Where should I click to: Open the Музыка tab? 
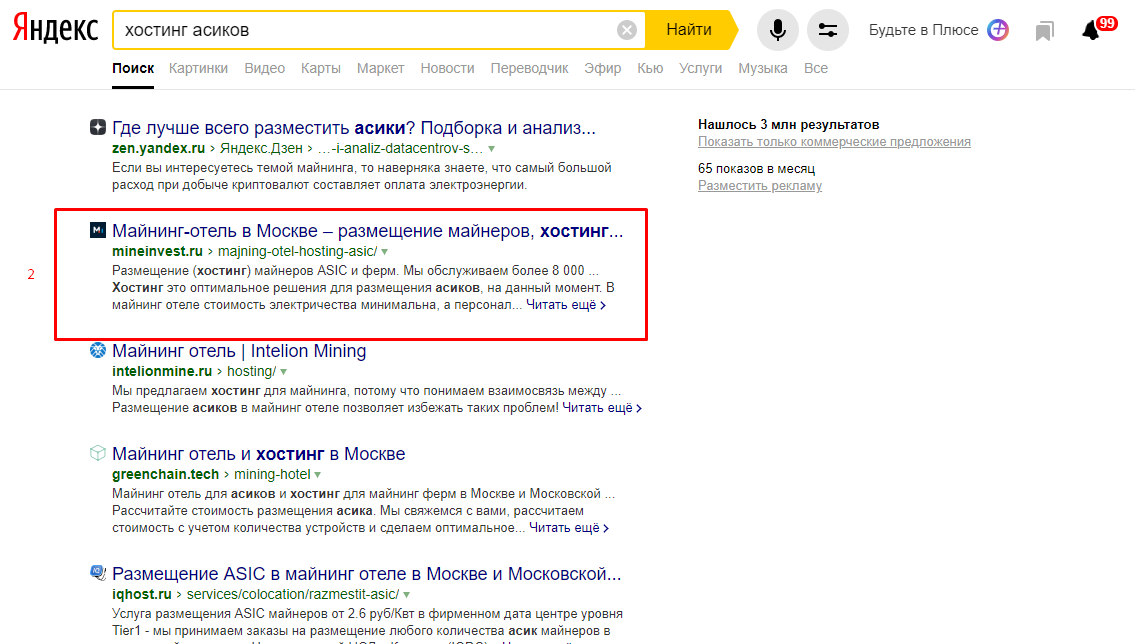763,68
